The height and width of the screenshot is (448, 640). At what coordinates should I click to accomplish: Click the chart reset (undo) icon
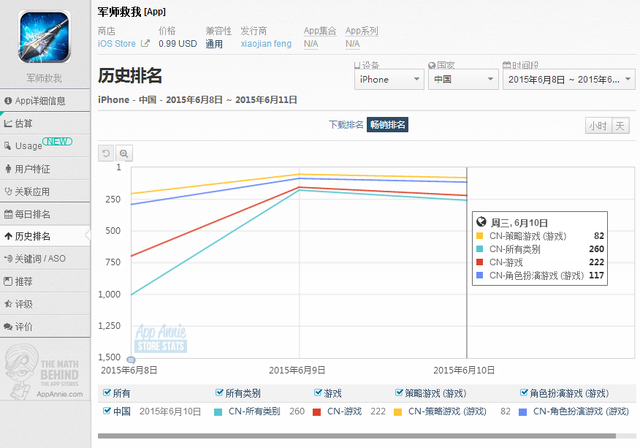(x=106, y=153)
